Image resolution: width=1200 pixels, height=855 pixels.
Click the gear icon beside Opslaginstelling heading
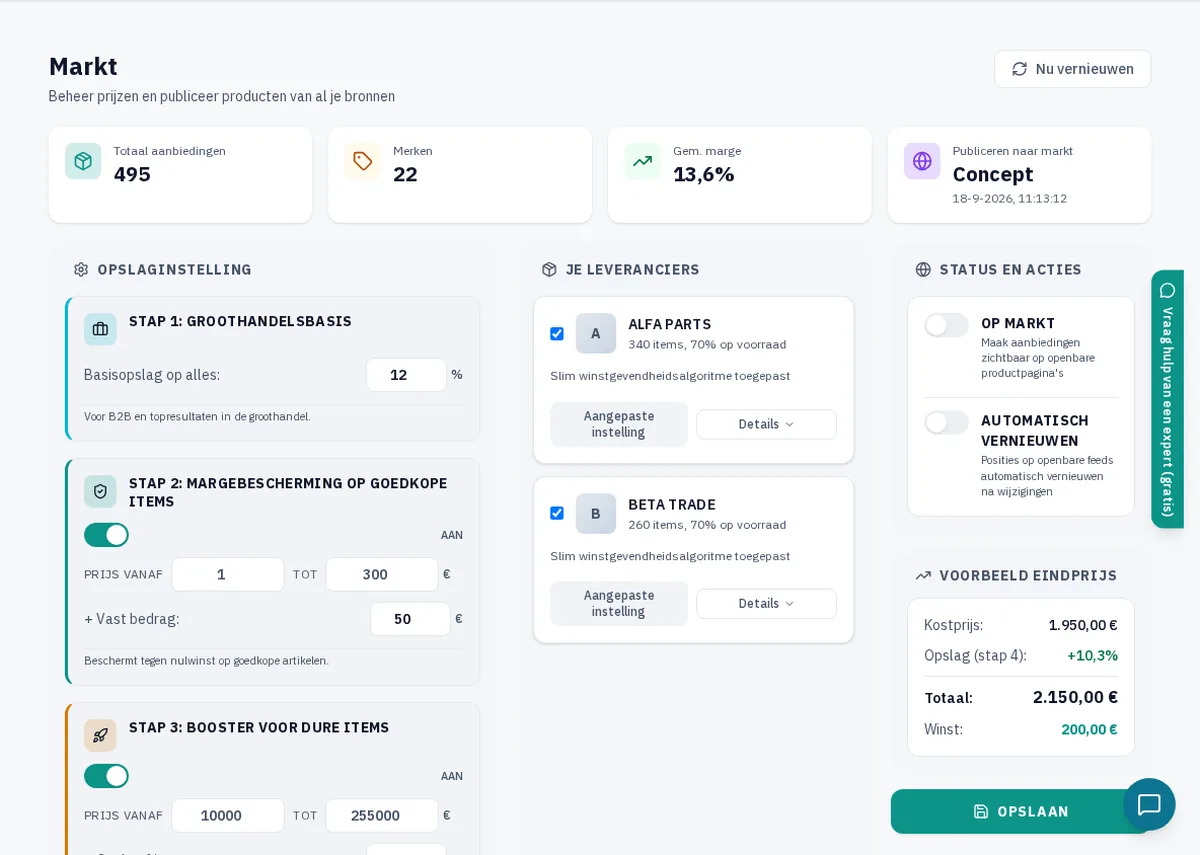[x=81, y=270]
